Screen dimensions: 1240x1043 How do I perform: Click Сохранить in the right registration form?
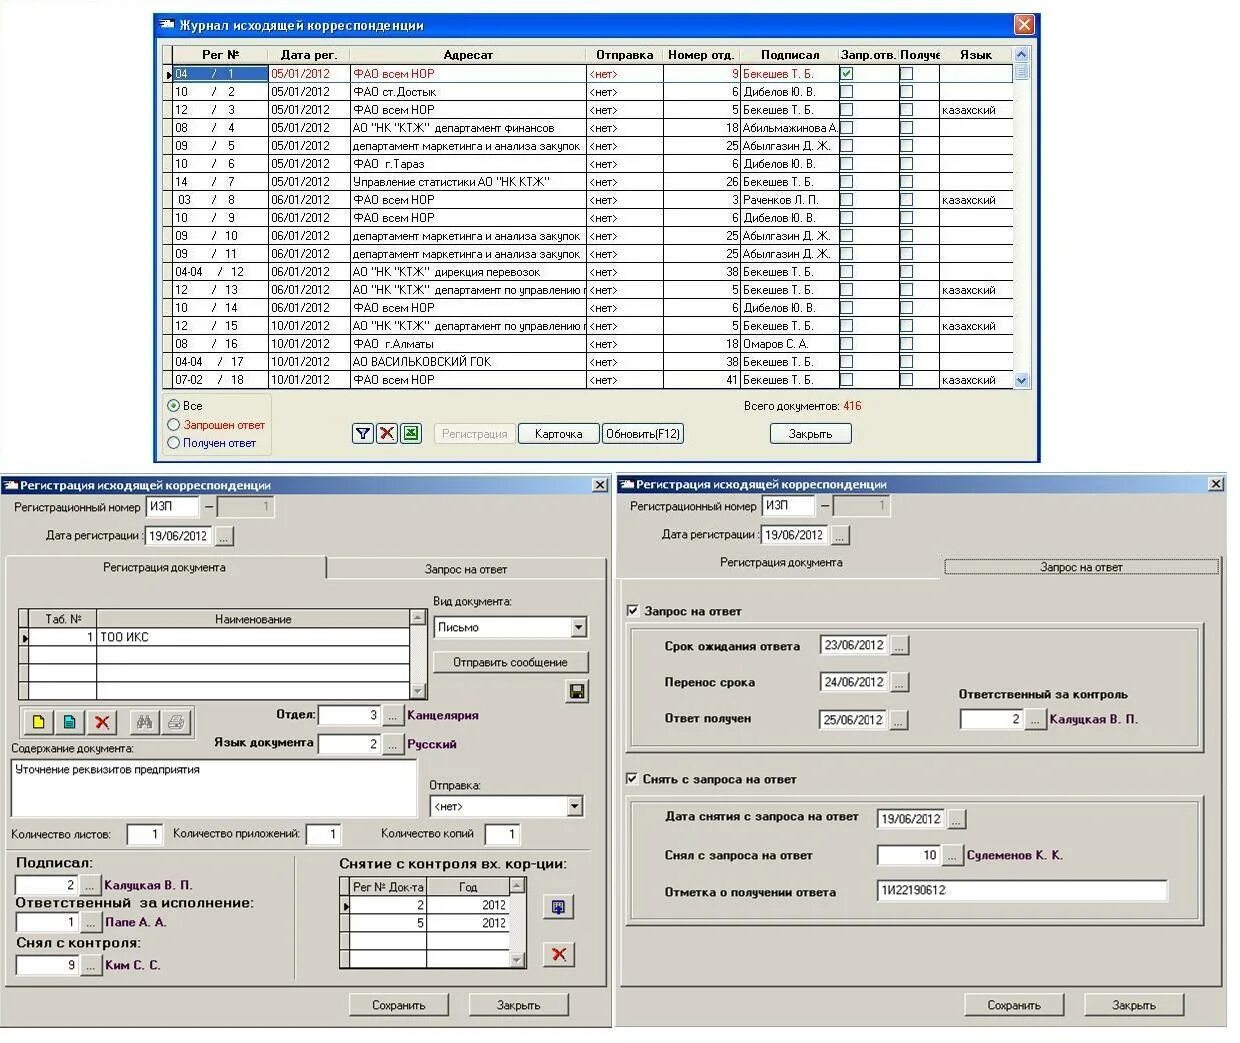point(1014,1005)
